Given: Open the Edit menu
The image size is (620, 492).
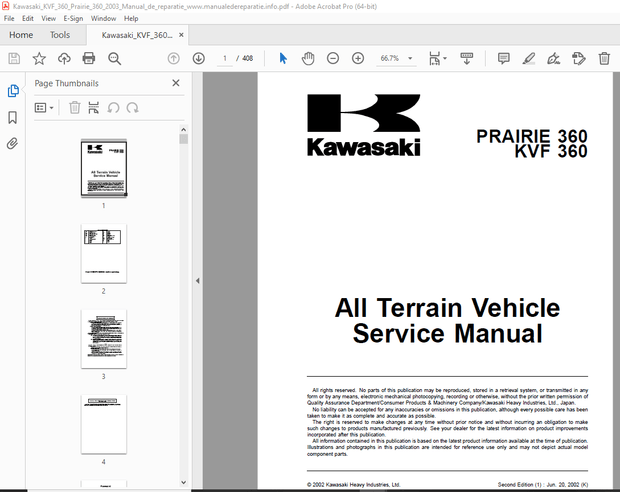Looking at the screenshot, I should tap(28, 18).
